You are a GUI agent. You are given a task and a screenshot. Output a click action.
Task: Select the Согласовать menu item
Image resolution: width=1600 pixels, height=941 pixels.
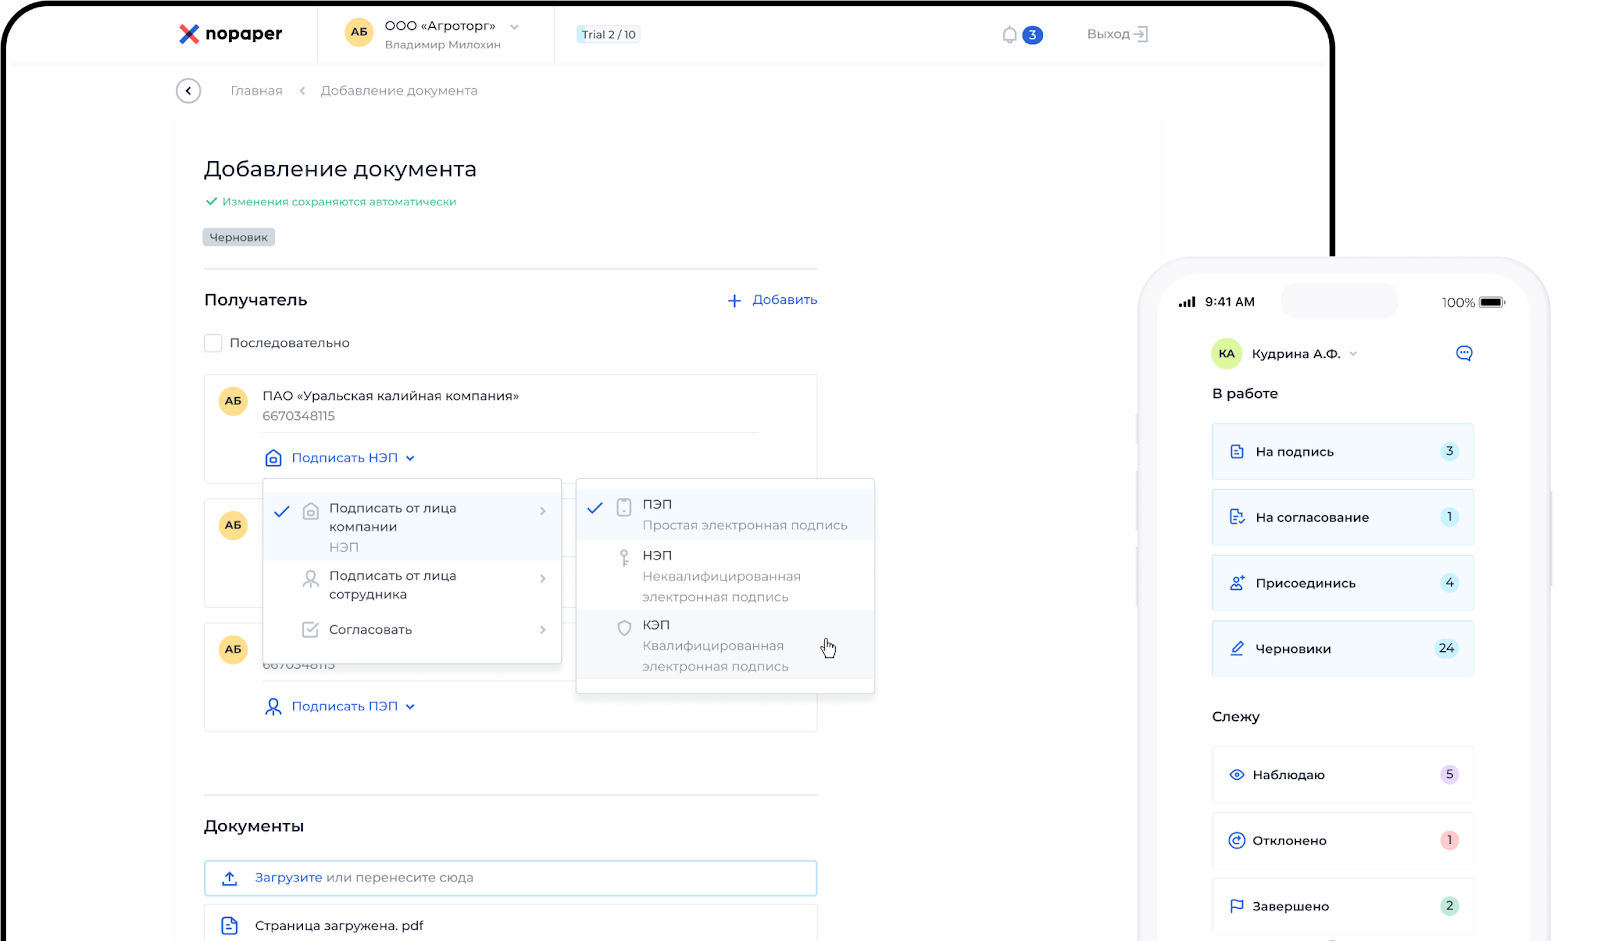[x=412, y=630]
